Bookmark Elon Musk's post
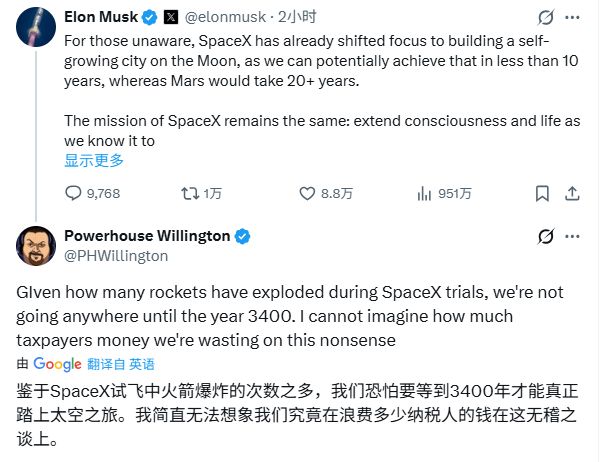 click(x=541, y=194)
